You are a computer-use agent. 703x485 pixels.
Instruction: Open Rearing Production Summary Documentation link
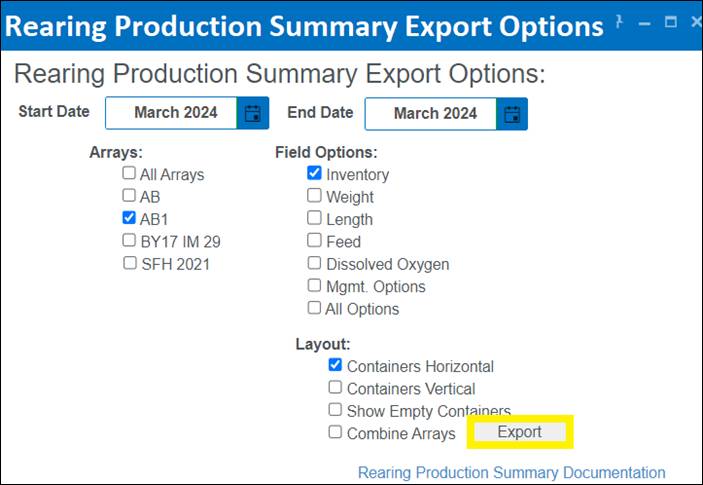511,473
